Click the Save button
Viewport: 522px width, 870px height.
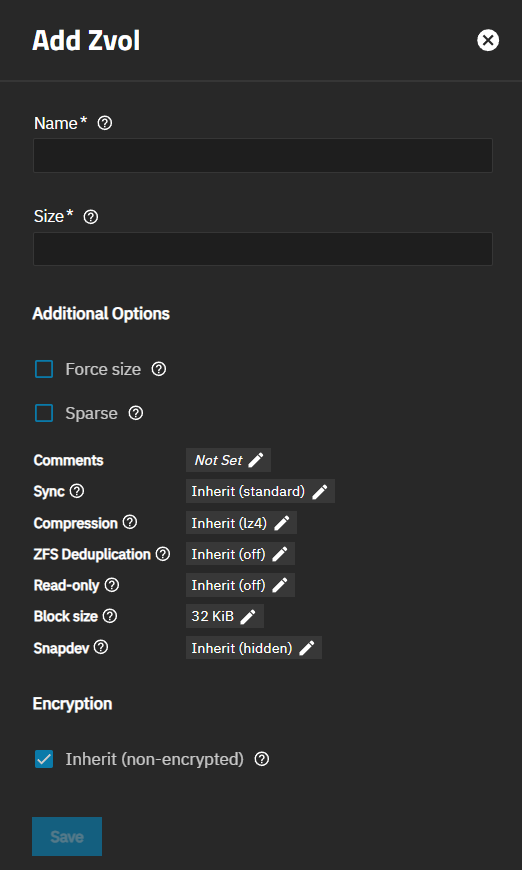67,836
